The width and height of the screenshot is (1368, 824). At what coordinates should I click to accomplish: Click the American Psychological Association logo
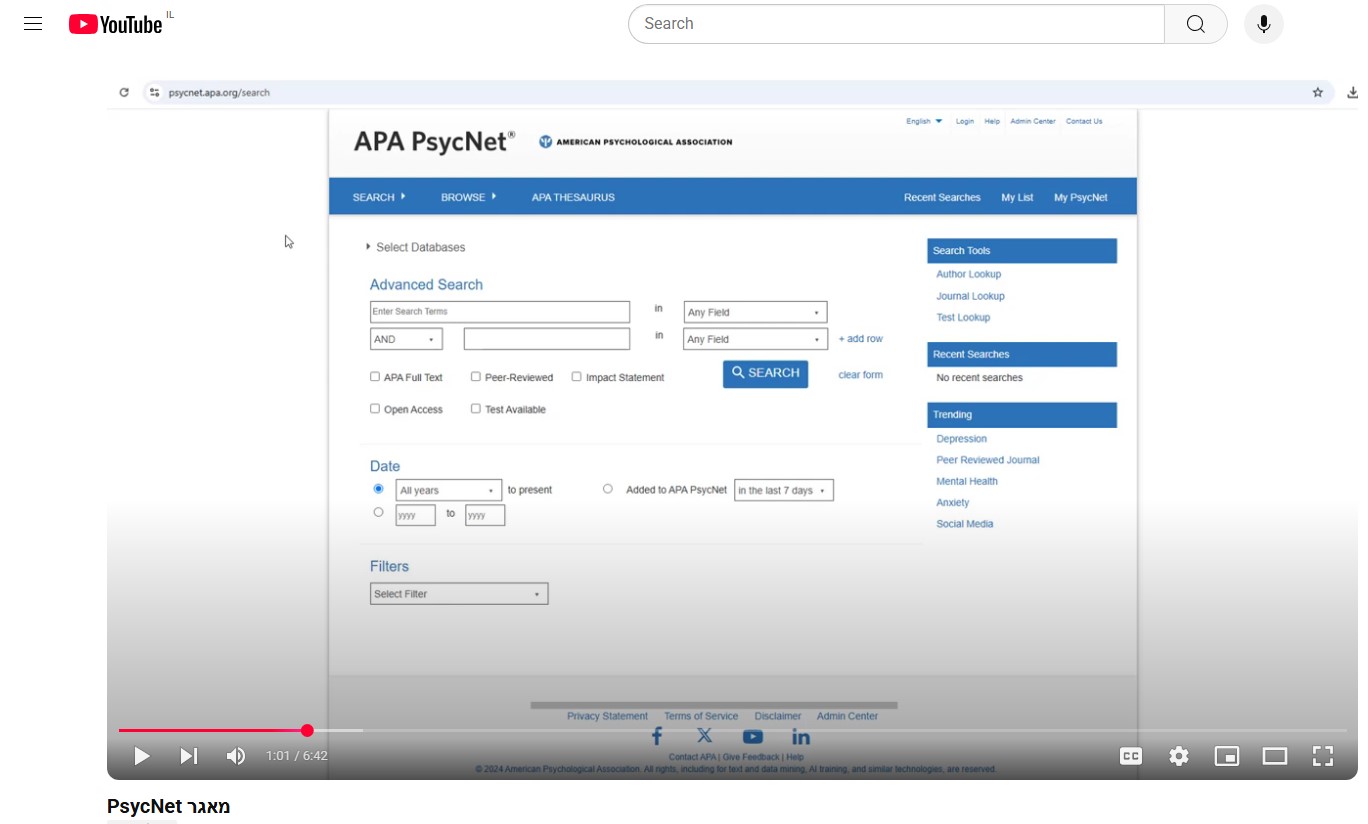[635, 142]
